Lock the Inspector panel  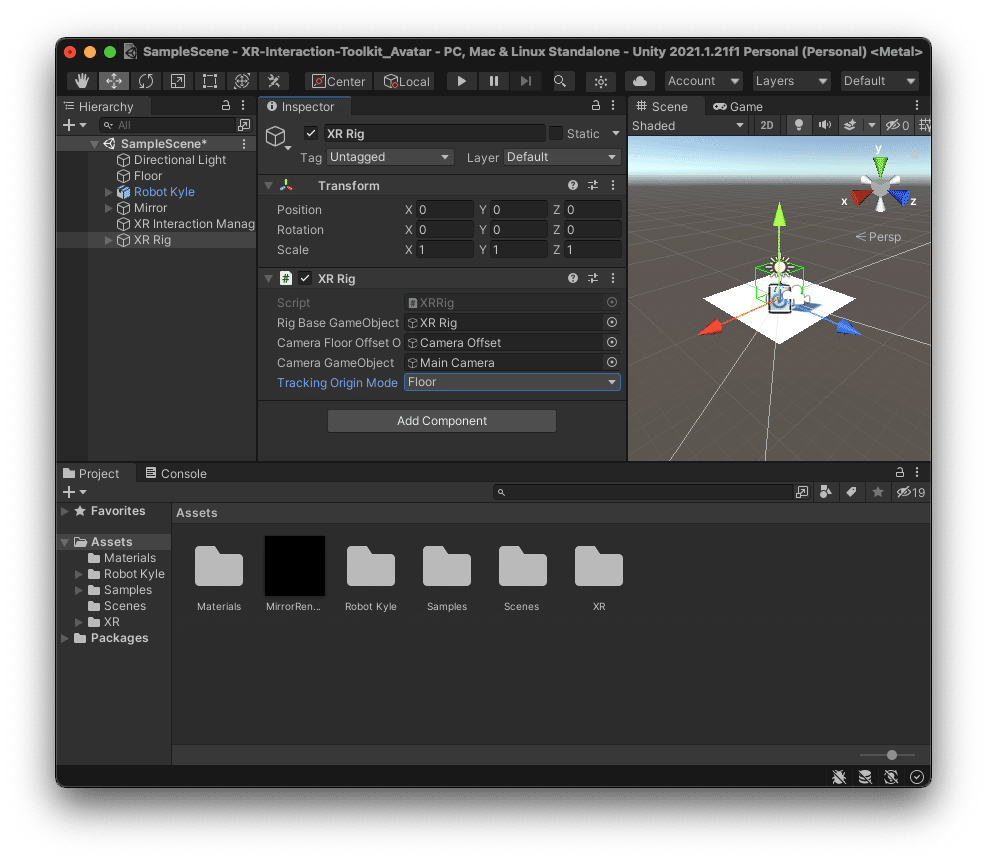click(595, 105)
